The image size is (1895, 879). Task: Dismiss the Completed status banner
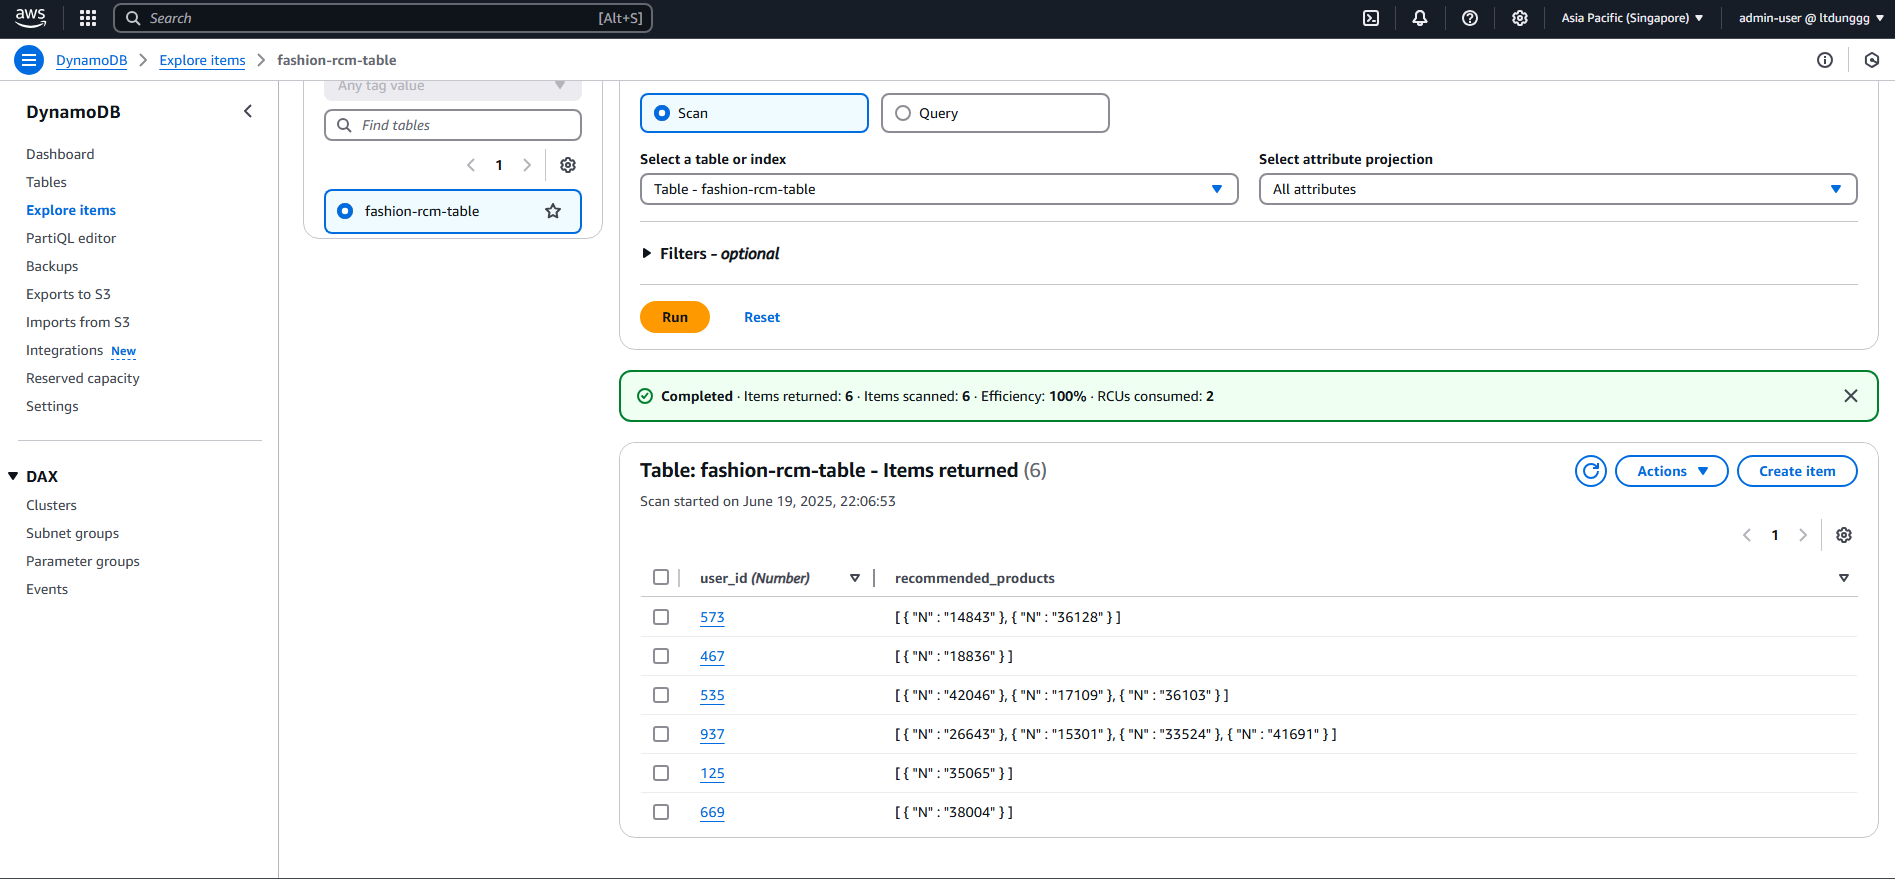1851,396
